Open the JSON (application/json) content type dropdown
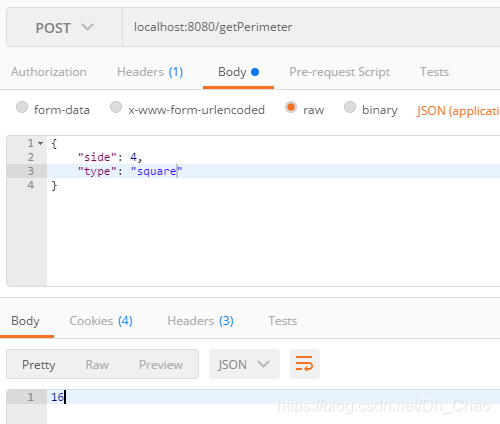 [x=458, y=111]
